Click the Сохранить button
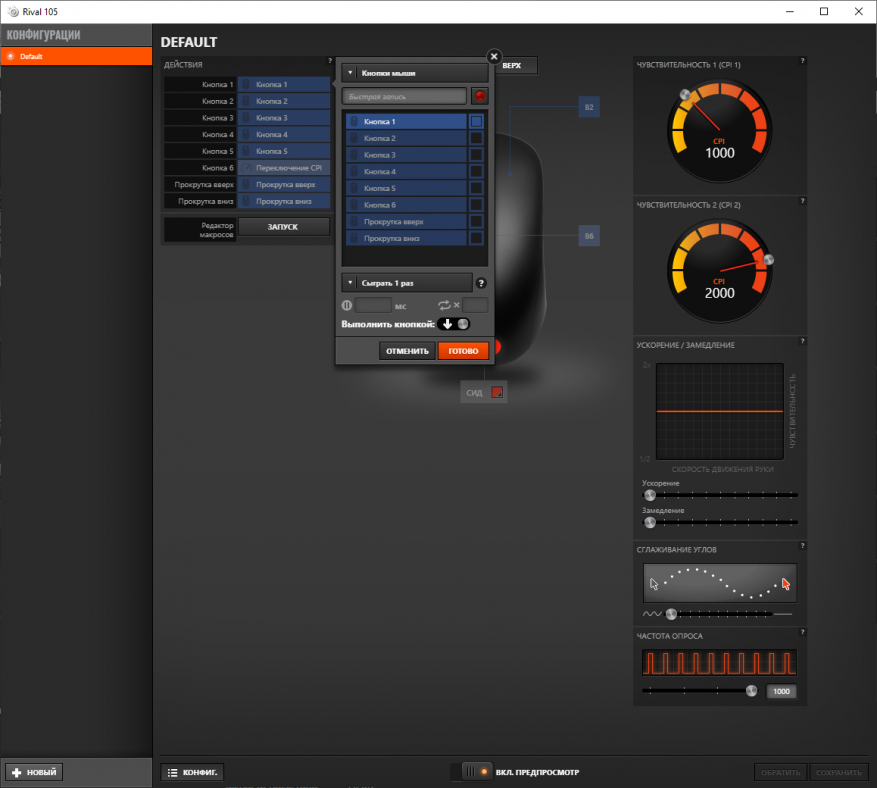Image resolution: width=877 pixels, height=788 pixels. [x=838, y=772]
